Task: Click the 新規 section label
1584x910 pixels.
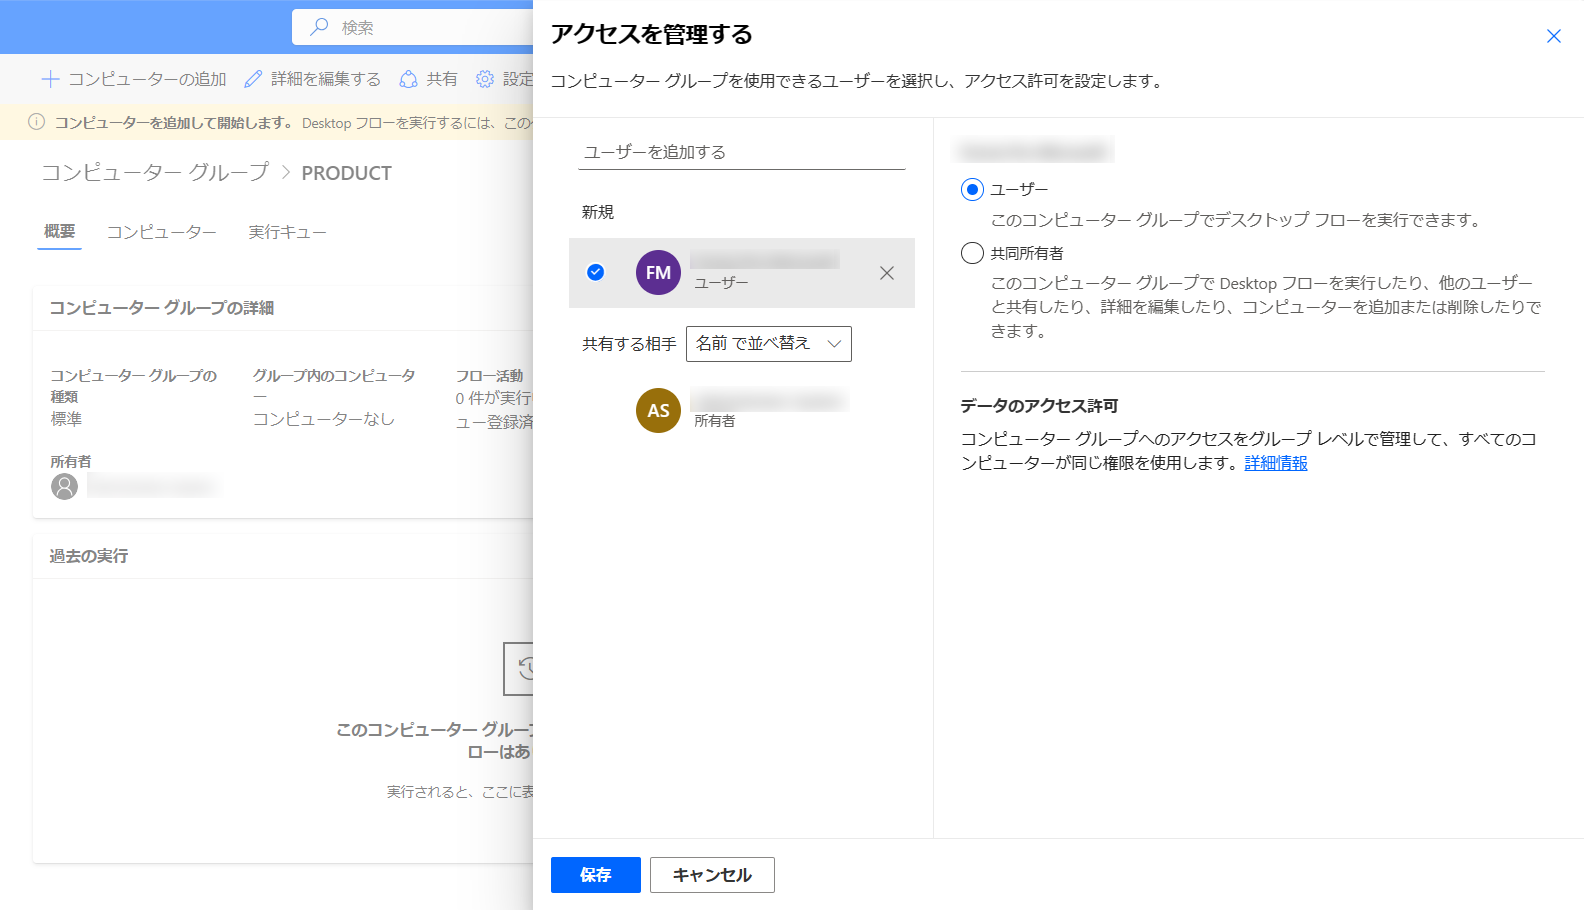Action: [x=598, y=212]
